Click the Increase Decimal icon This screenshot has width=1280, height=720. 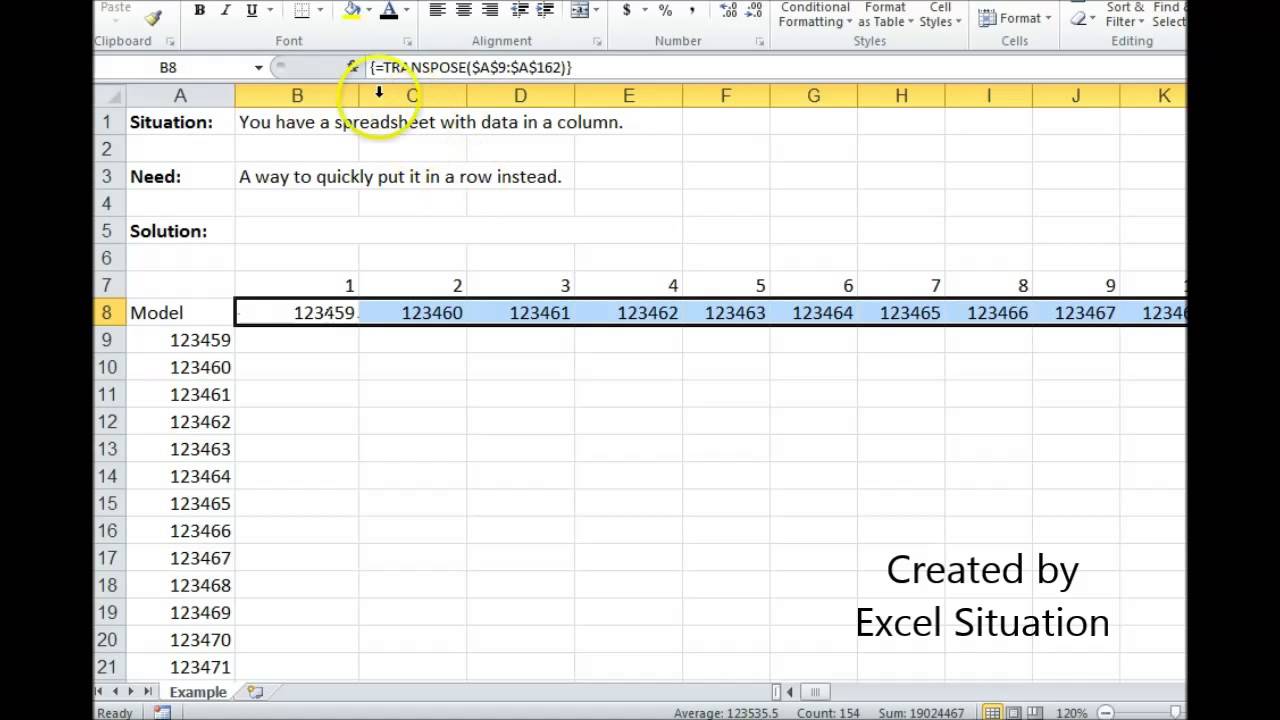click(728, 10)
